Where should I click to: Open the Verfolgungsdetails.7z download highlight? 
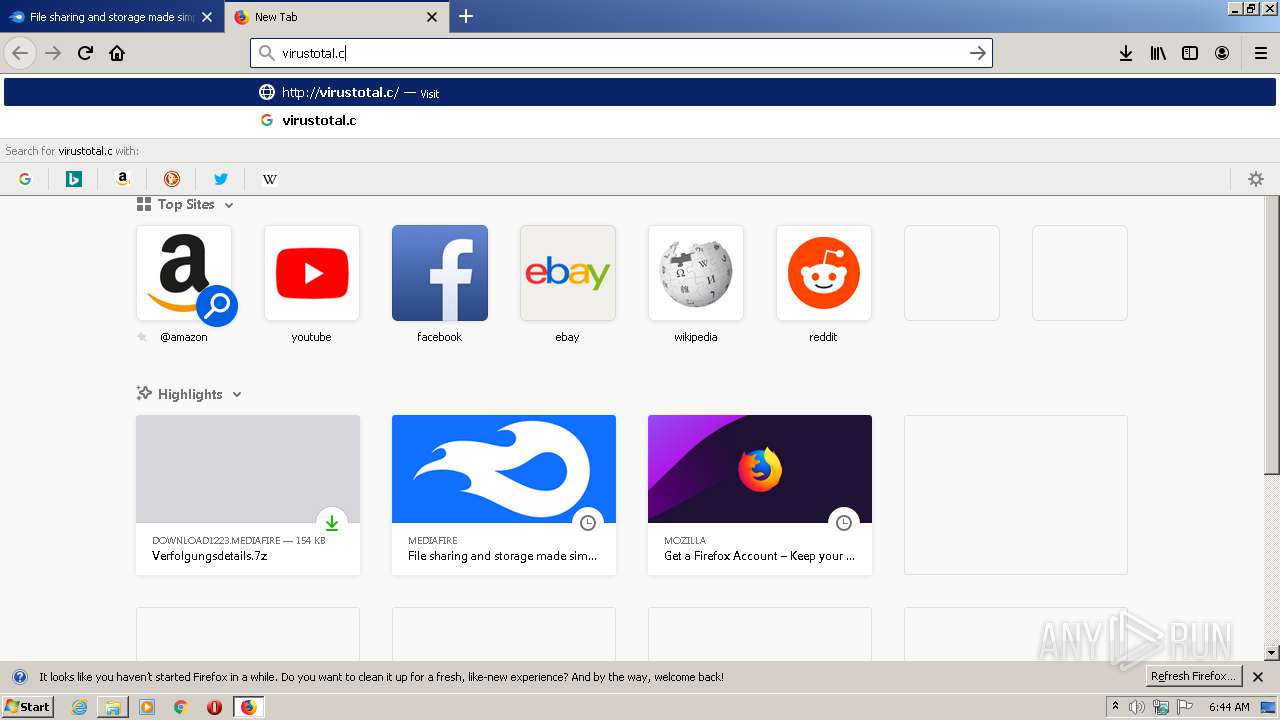pyautogui.click(x=248, y=495)
